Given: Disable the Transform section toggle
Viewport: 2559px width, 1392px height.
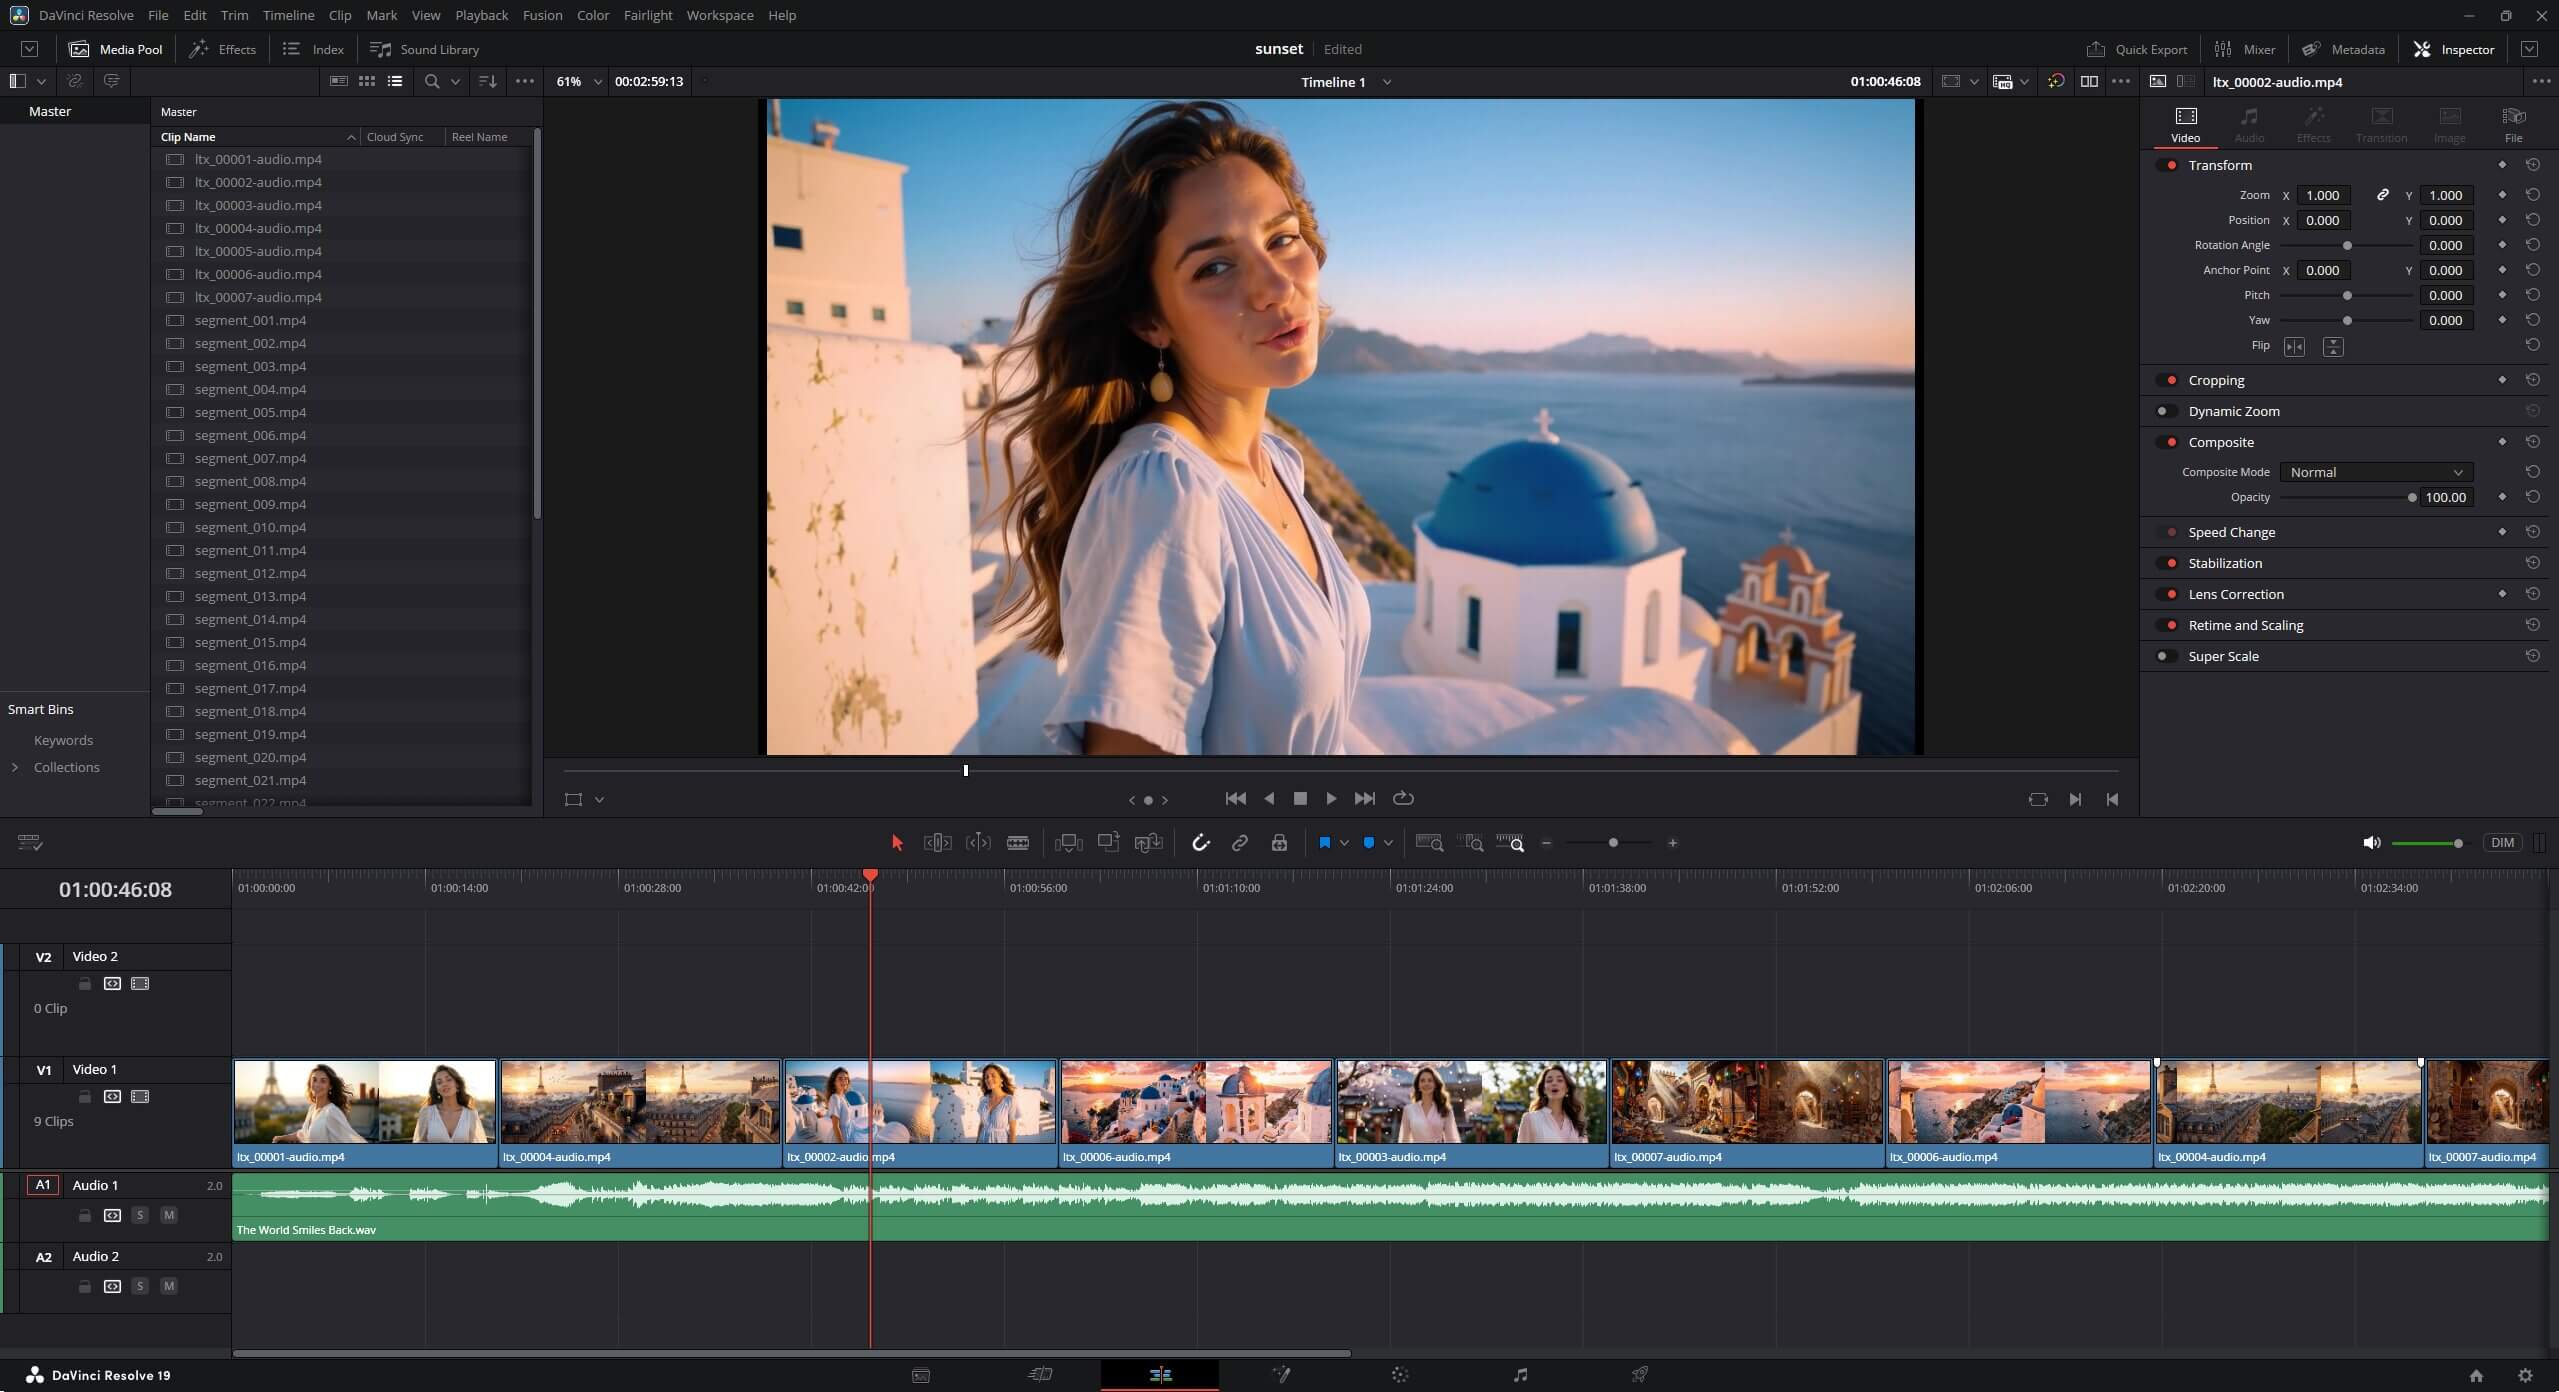Looking at the screenshot, I should coord(2167,165).
